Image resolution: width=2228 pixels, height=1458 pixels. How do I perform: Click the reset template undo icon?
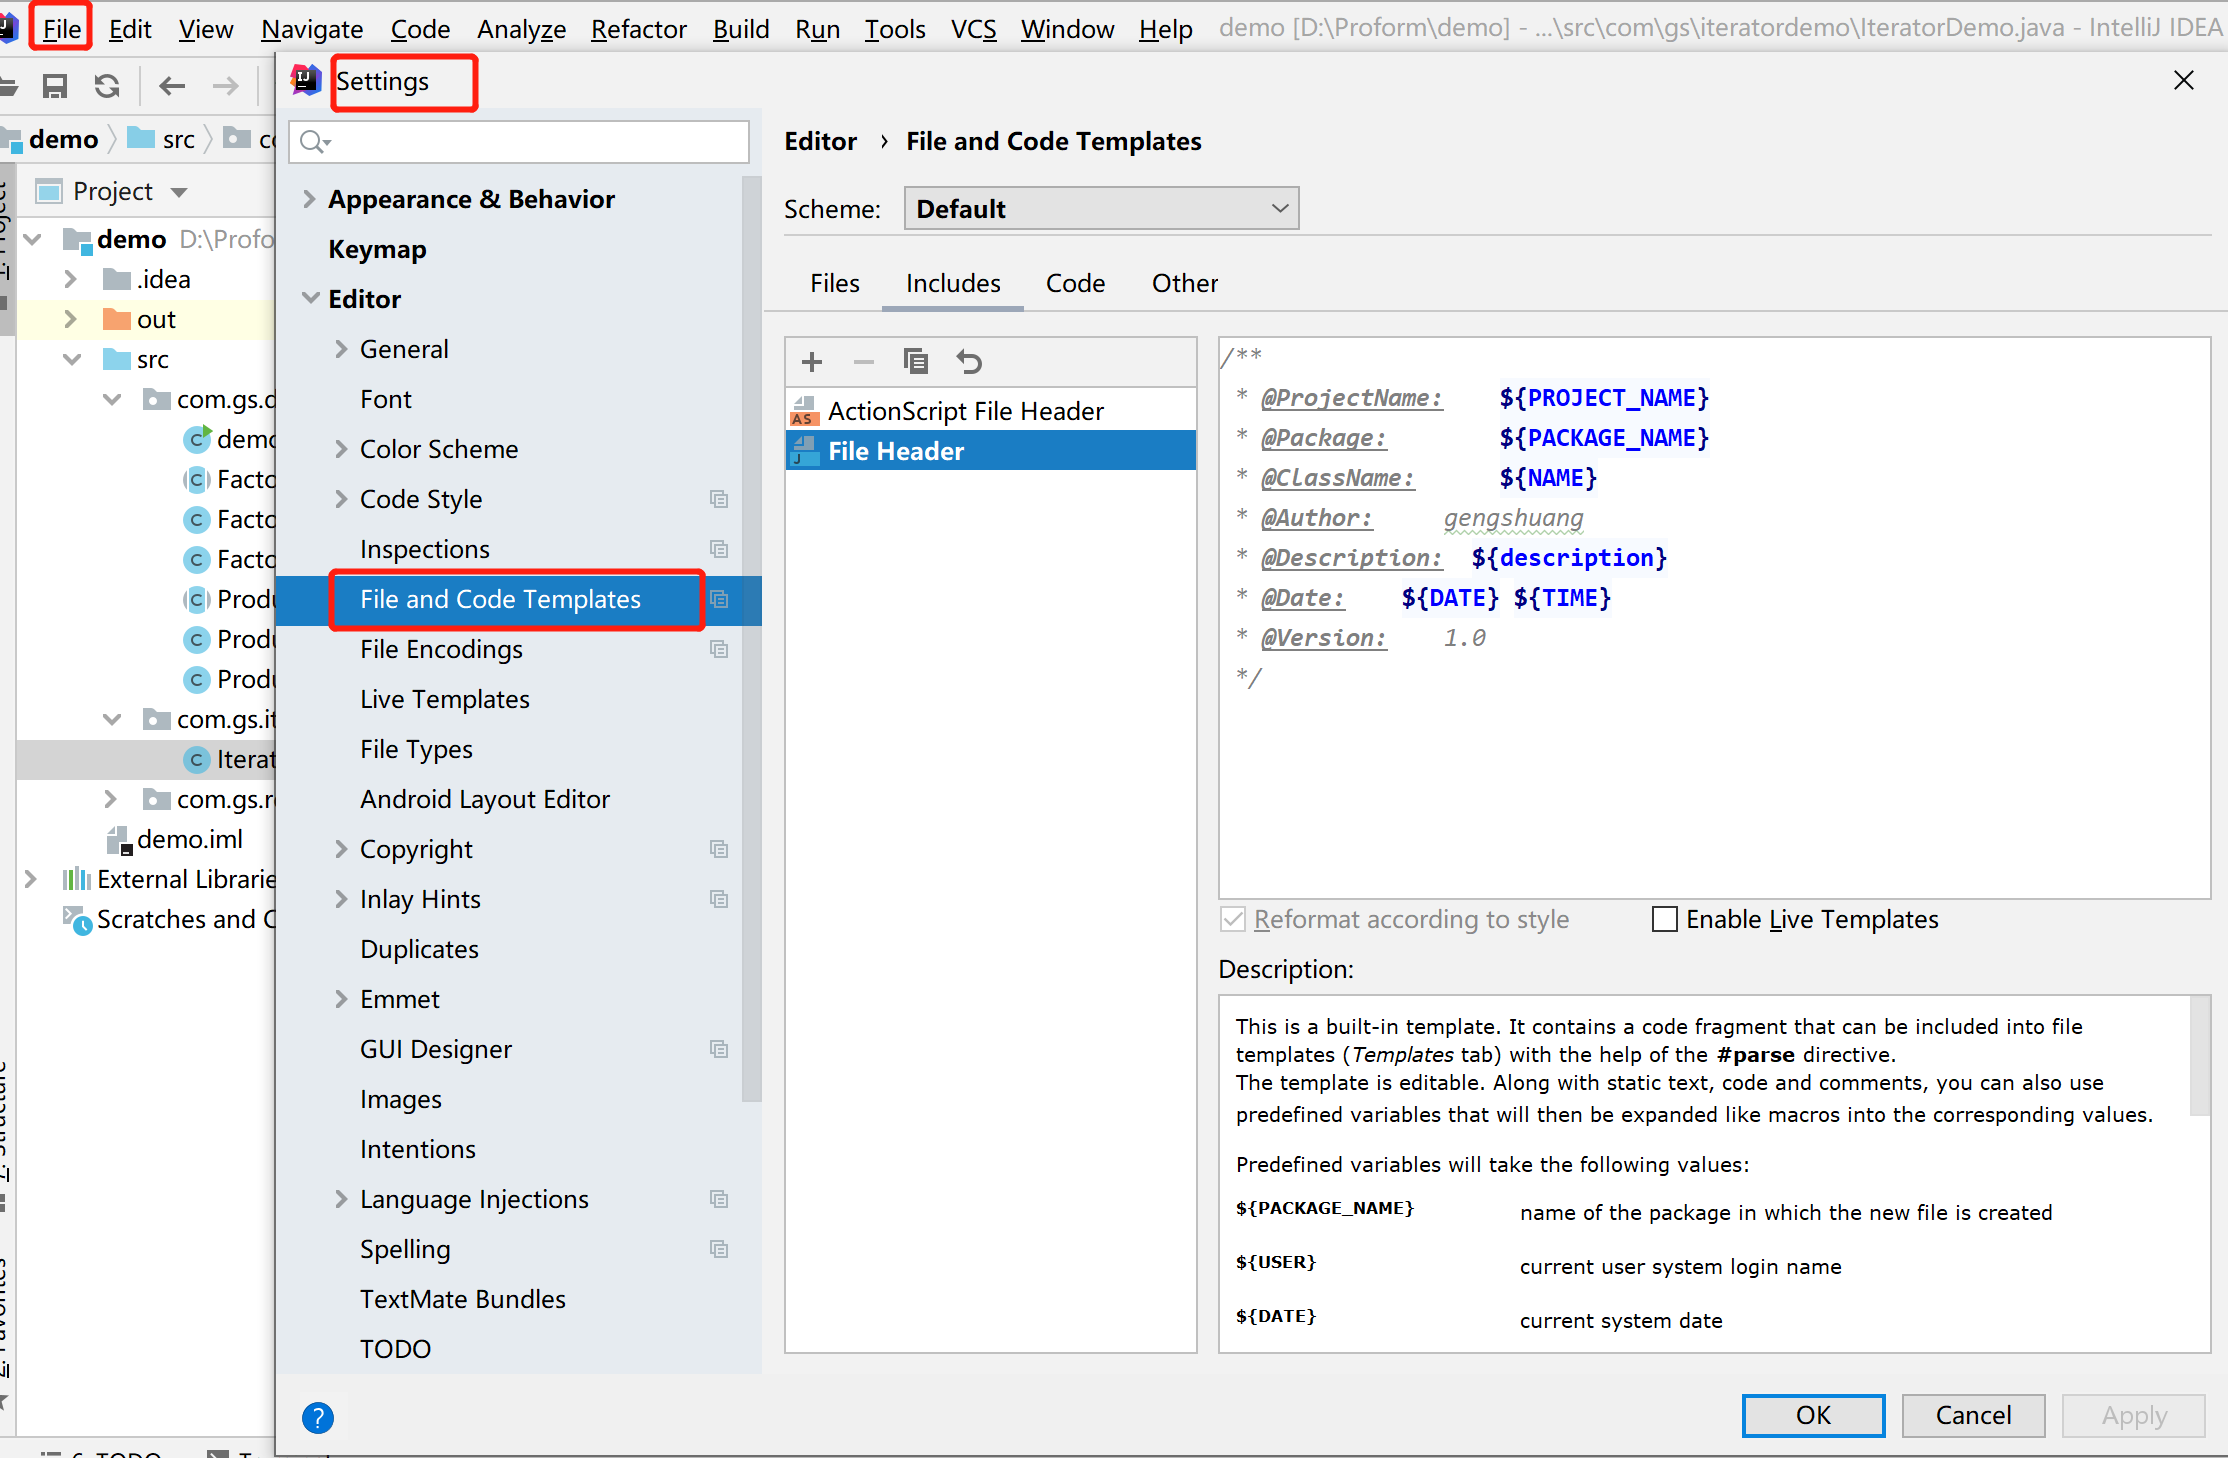(968, 362)
